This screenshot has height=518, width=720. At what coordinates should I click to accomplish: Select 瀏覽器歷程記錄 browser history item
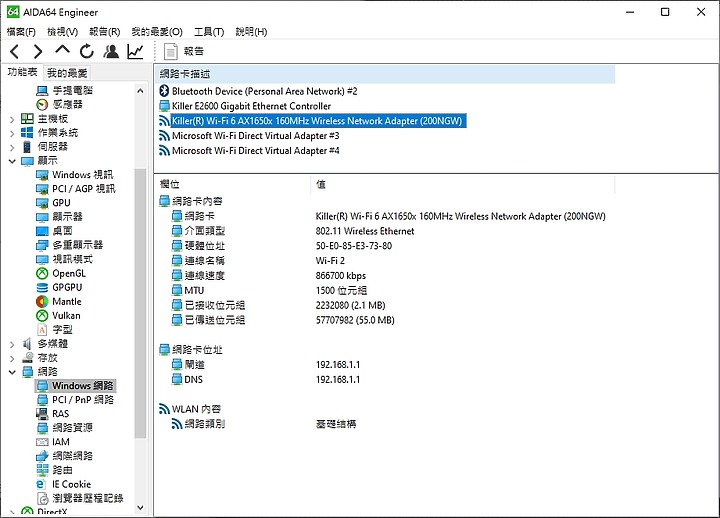(x=88, y=498)
